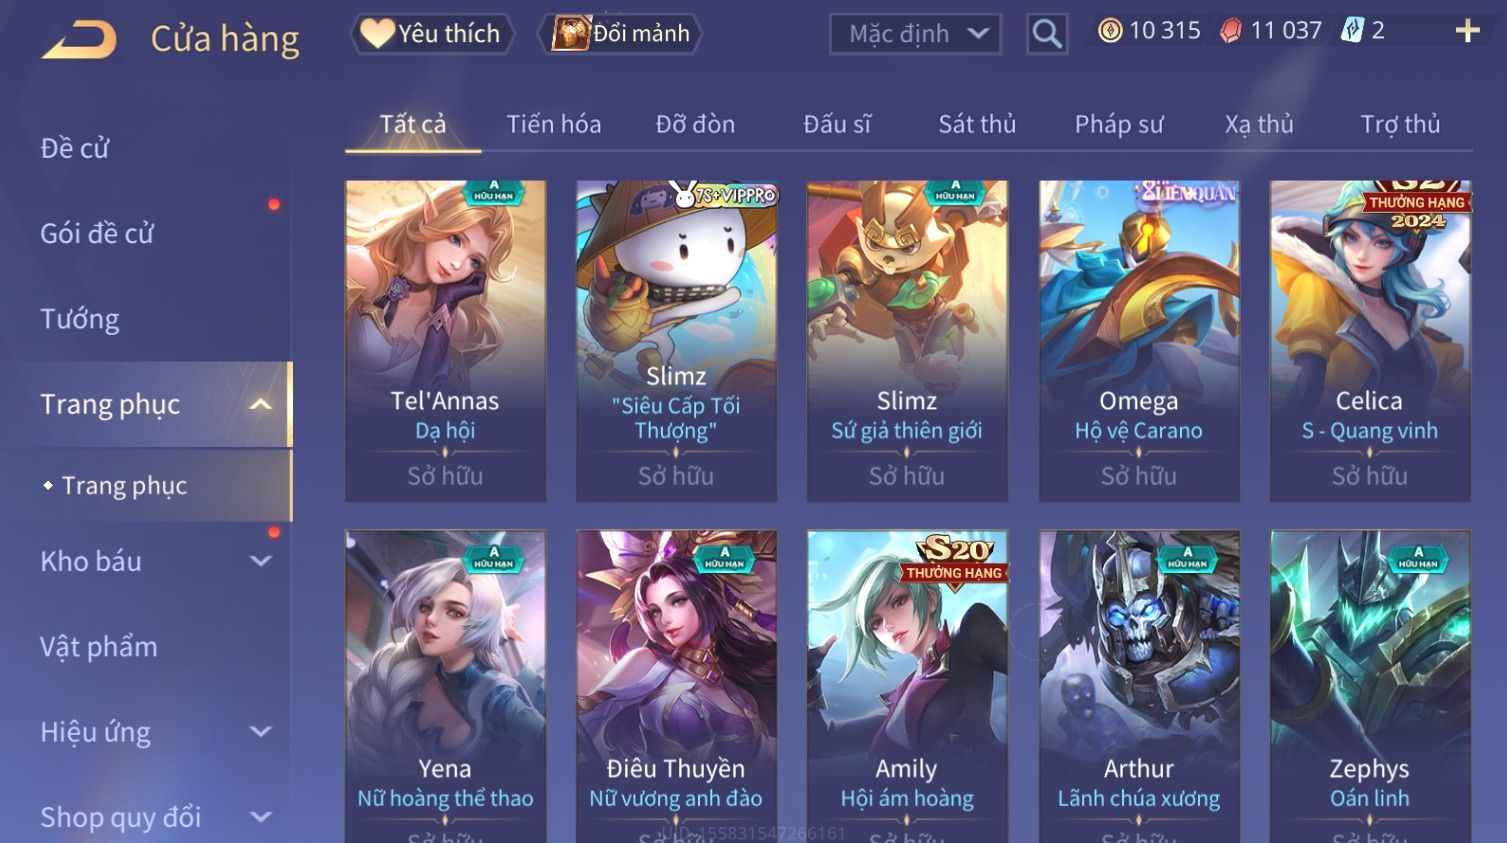Open Đổi mảnh shard exchange
Image resolution: width=1507 pixels, height=843 pixels.
[621, 34]
